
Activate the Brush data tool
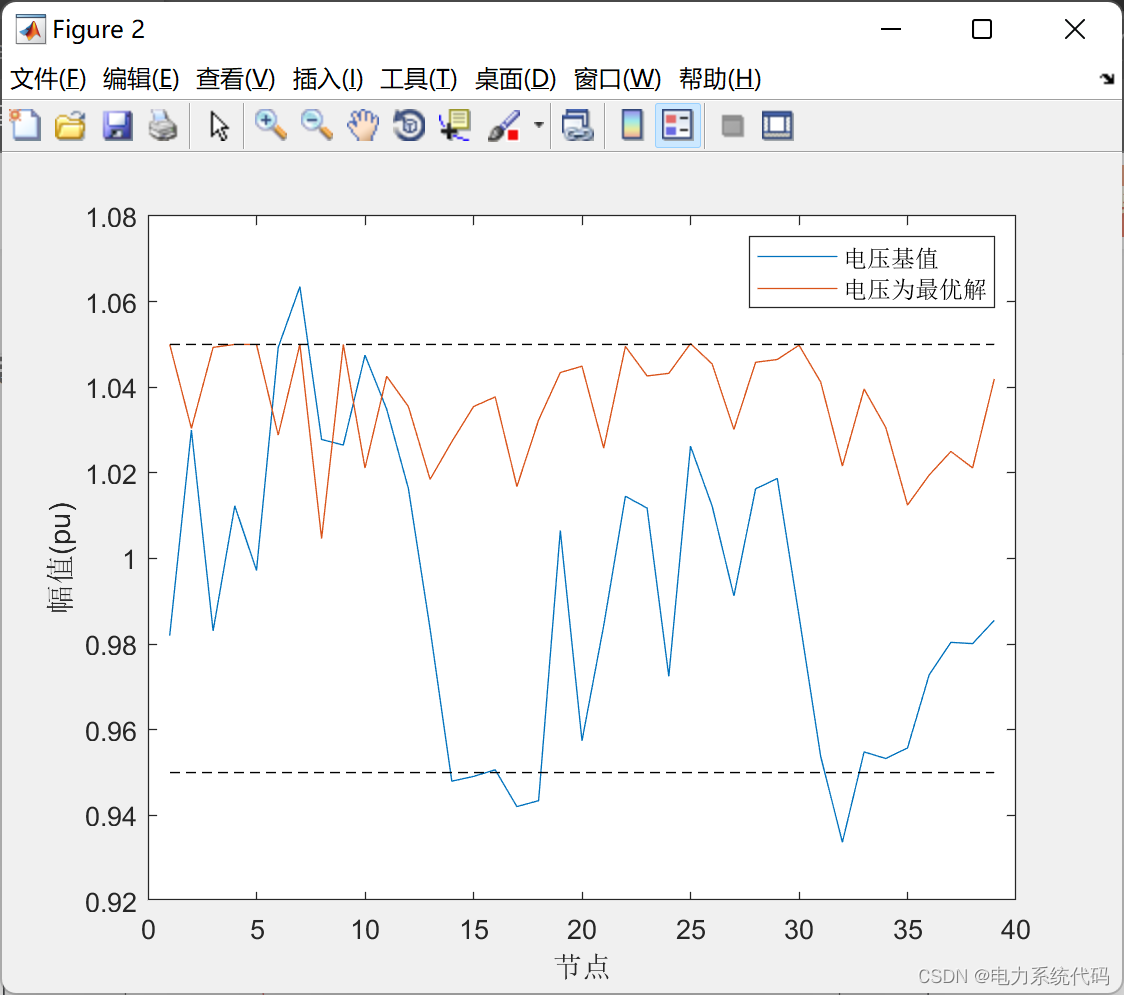(504, 125)
